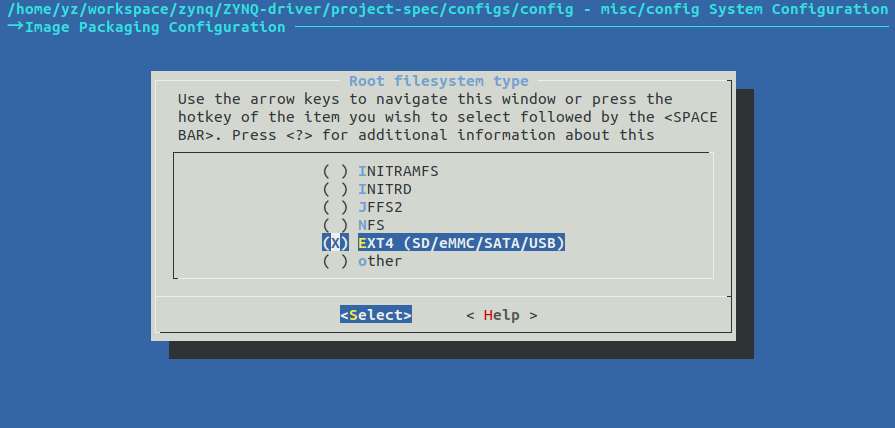
Task: Click the 'Use the arrow keys' instruction text
Action: click(x=448, y=117)
